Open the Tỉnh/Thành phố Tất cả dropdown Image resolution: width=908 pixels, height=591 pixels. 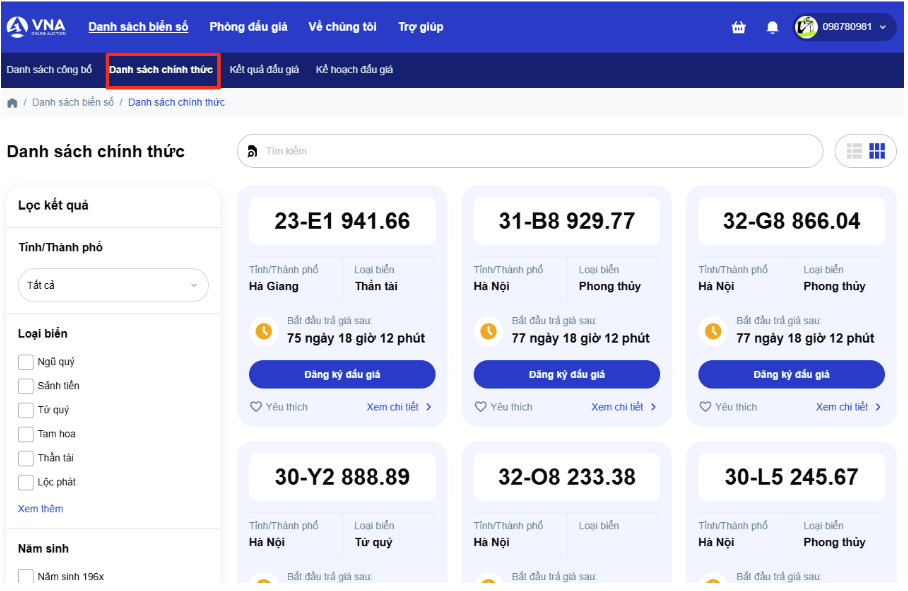(114, 285)
